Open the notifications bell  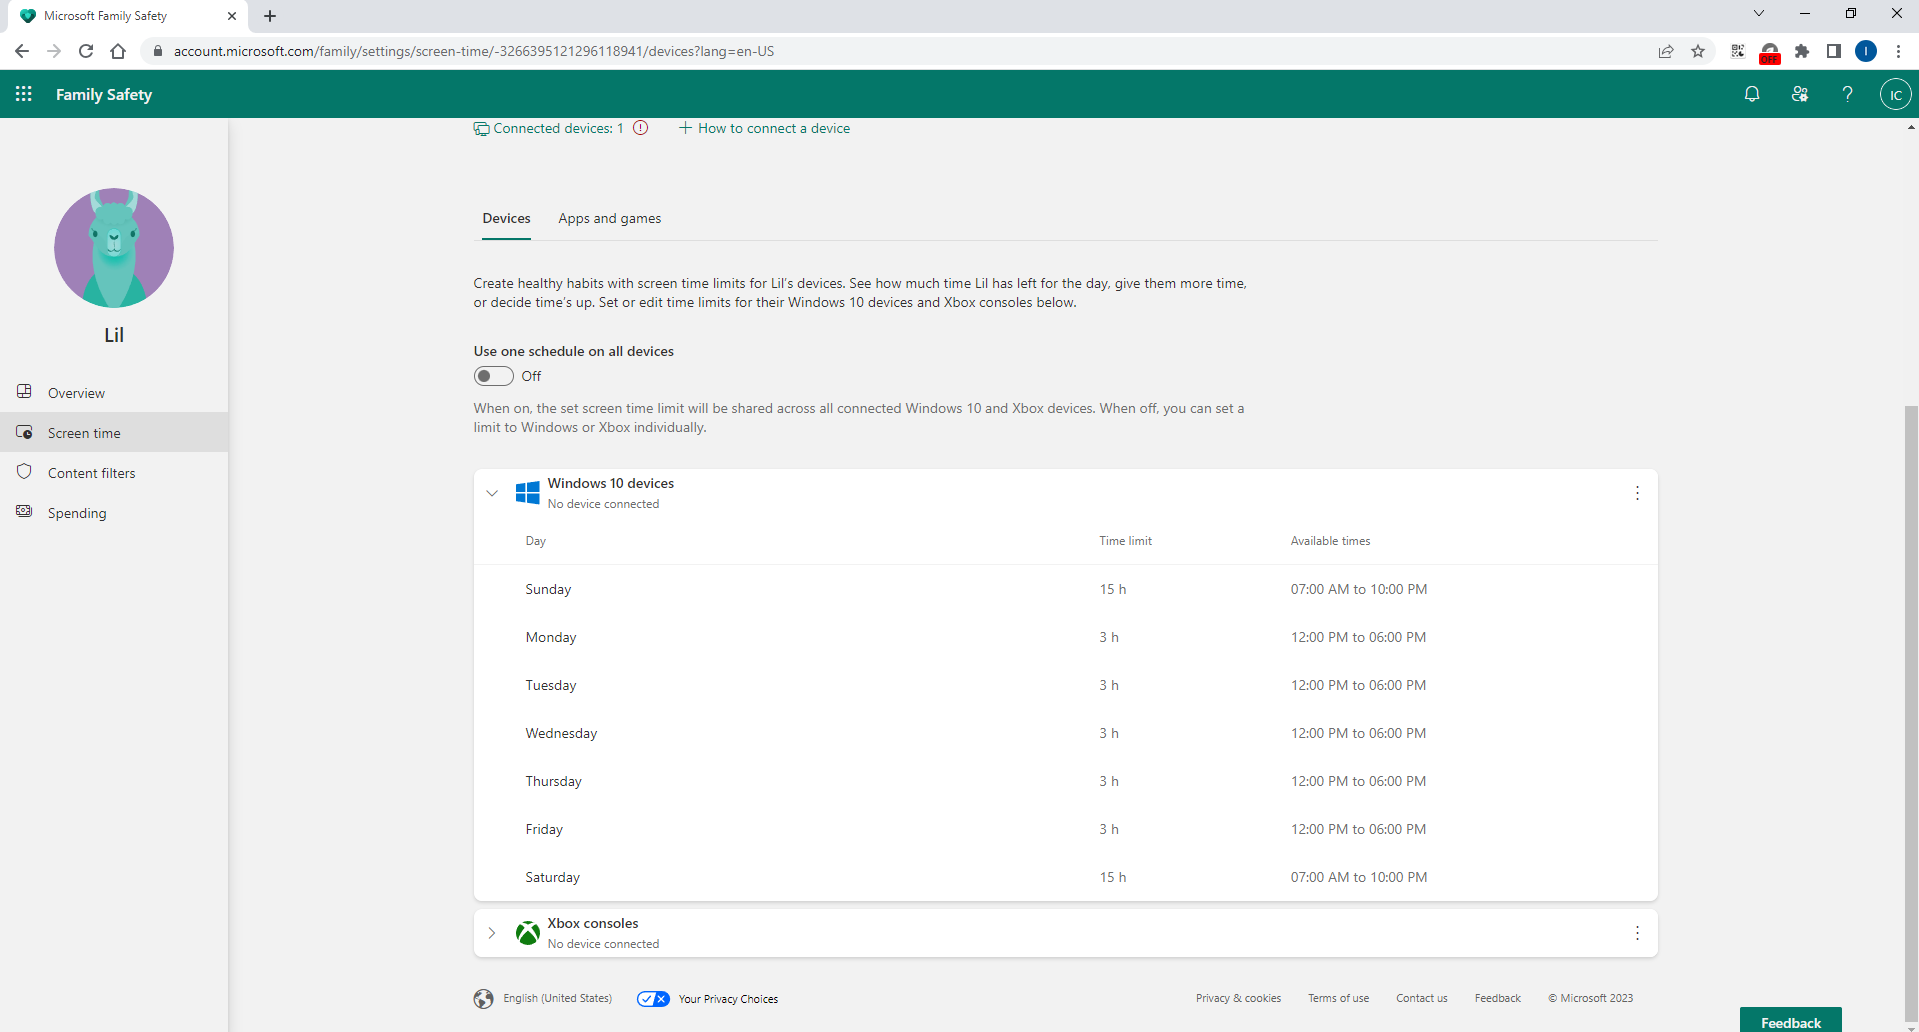[x=1752, y=94]
